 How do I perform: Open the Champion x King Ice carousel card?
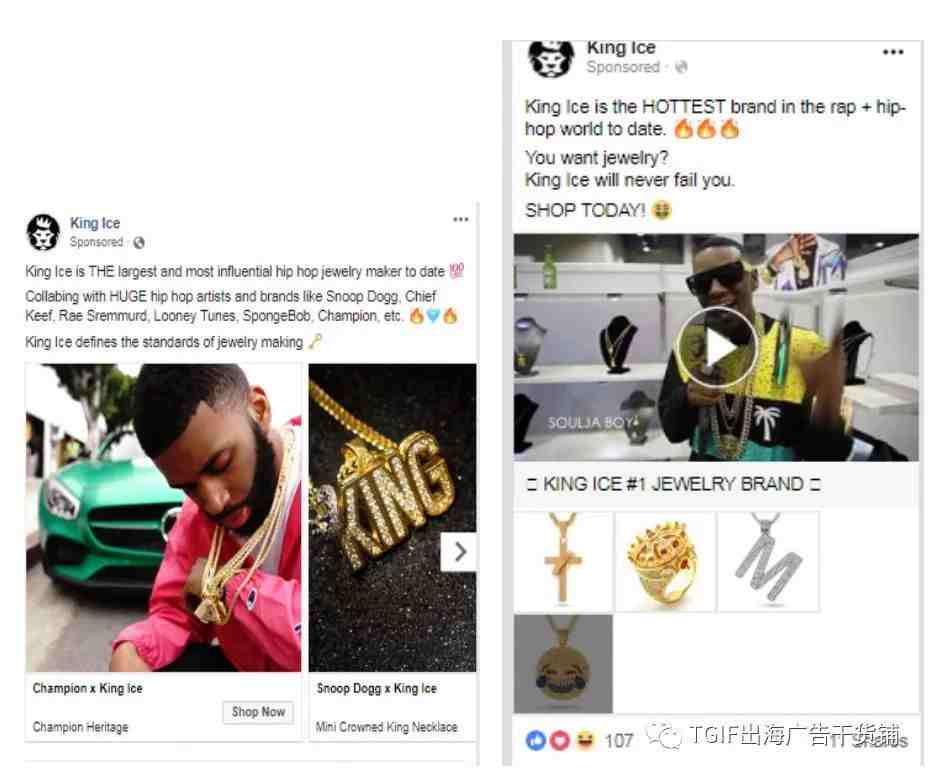coord(163,552)
